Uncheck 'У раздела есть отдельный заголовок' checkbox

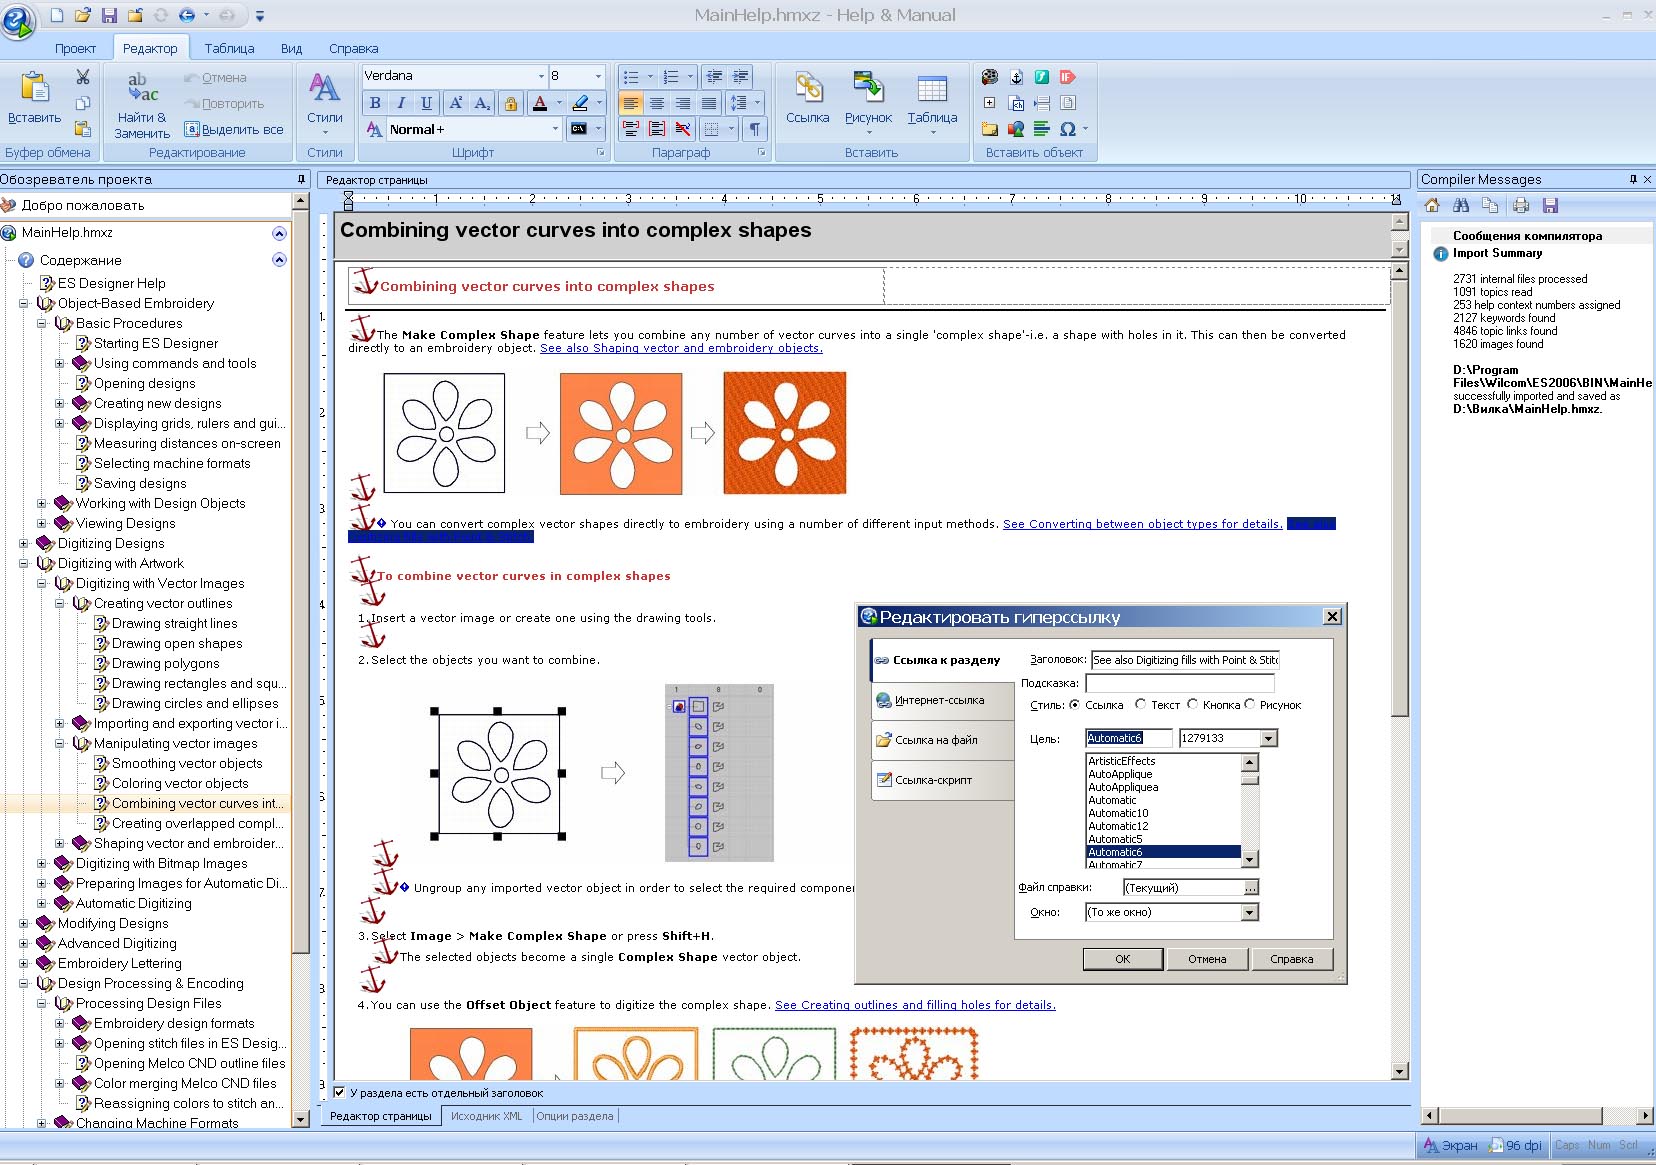339,1093
